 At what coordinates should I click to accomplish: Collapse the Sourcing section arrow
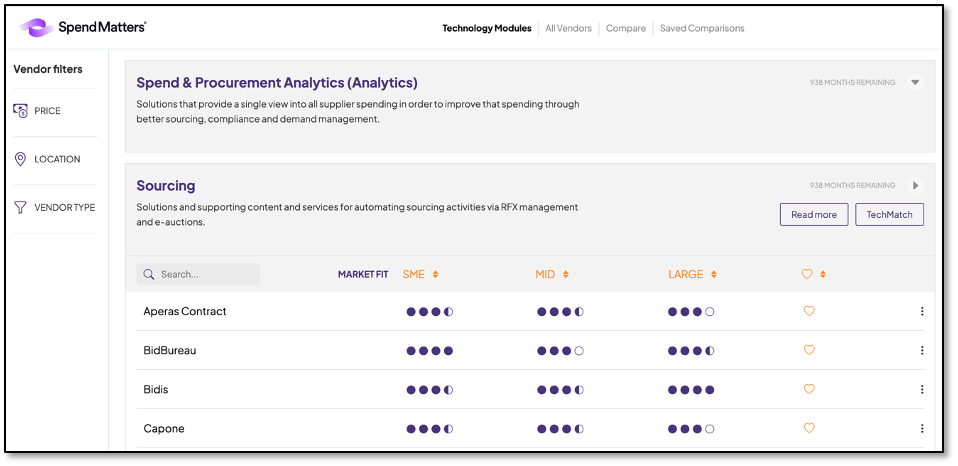click(914, 186)
